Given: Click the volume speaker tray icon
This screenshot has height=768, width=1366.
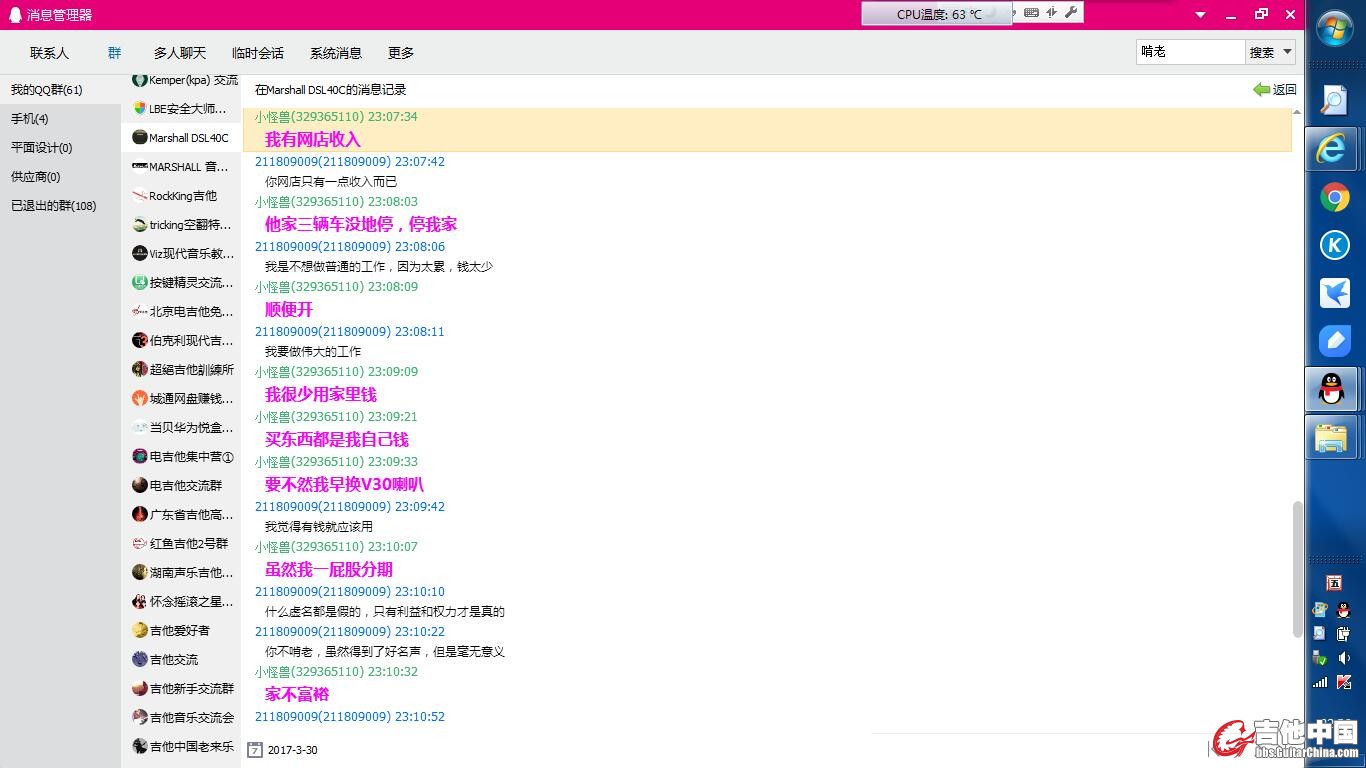Looking at the screenshot, I should tap(1344, 658).
